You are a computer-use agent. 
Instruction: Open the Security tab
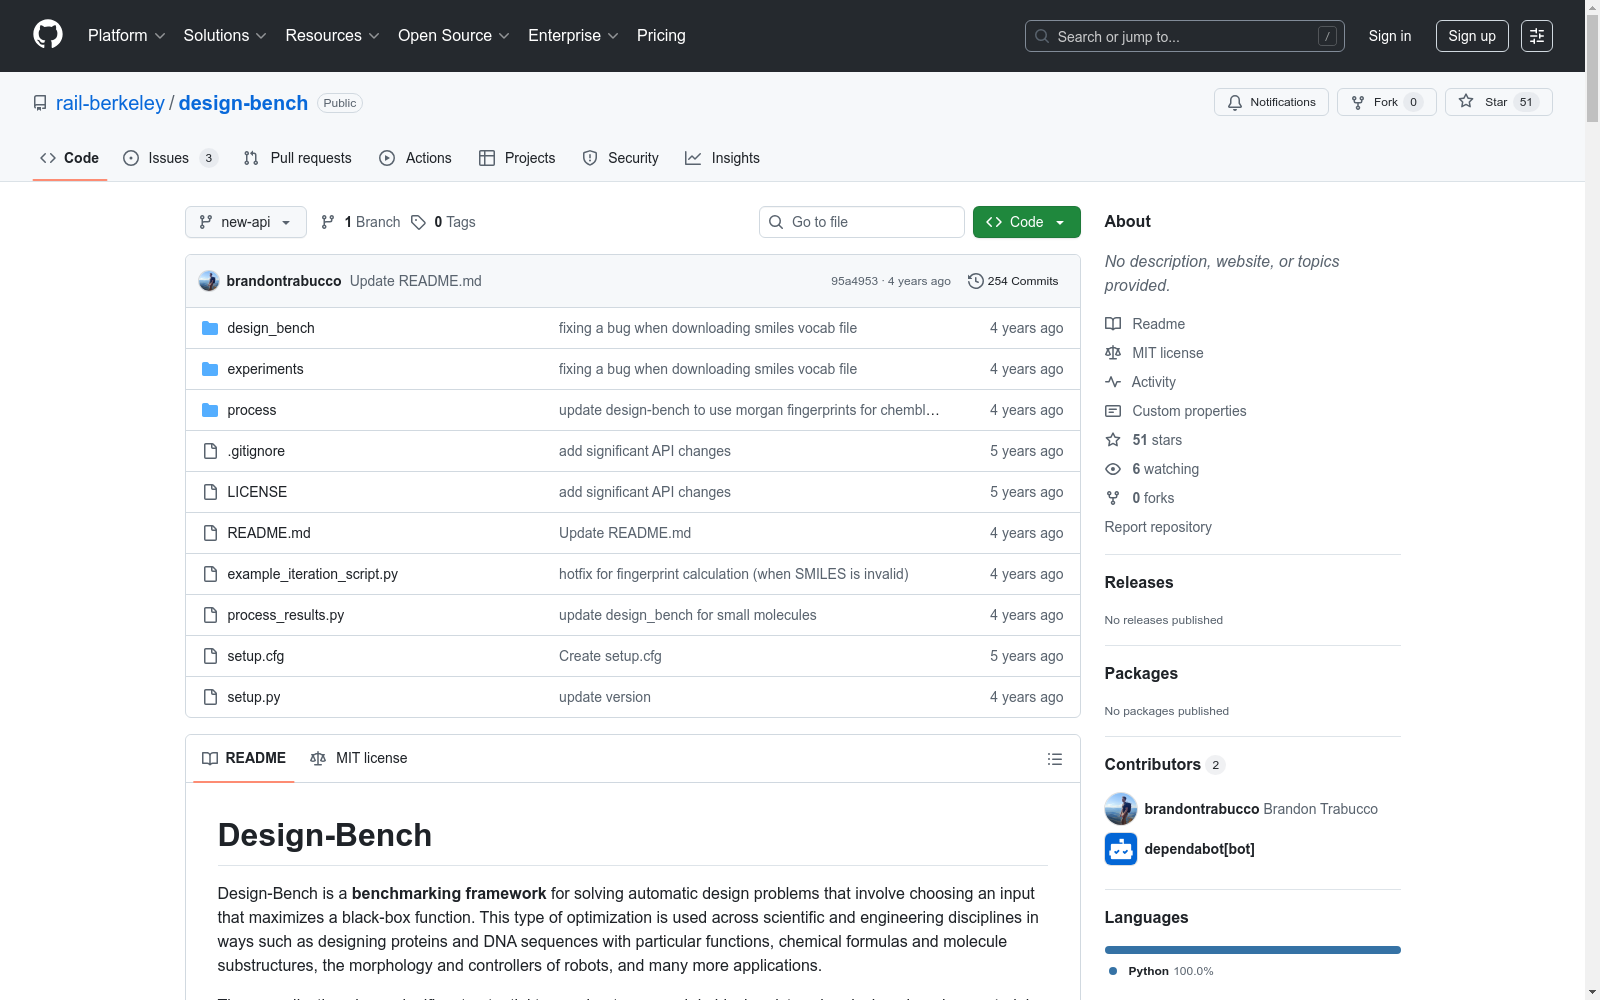(621, 158)
